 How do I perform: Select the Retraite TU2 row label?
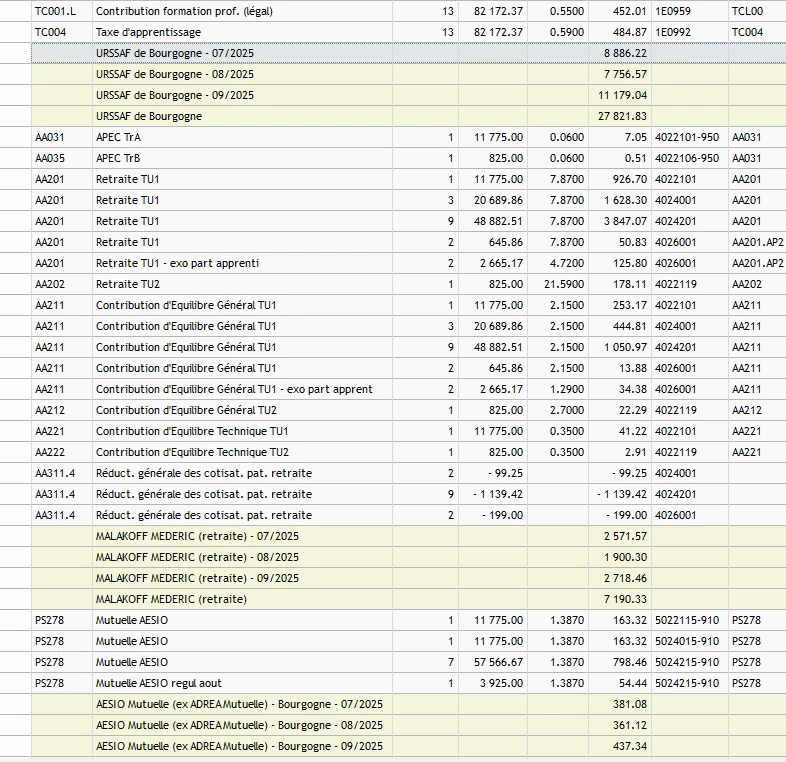point(128,284)
